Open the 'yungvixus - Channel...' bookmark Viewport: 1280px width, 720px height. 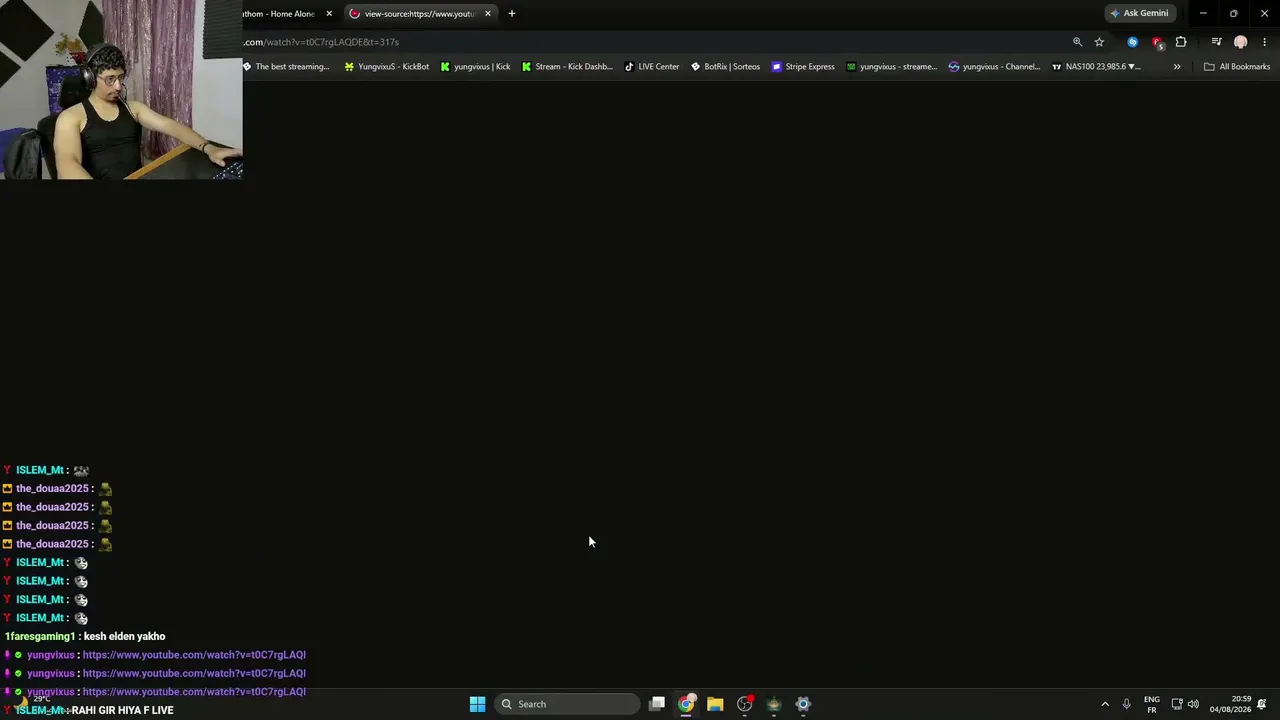(995, 67)
